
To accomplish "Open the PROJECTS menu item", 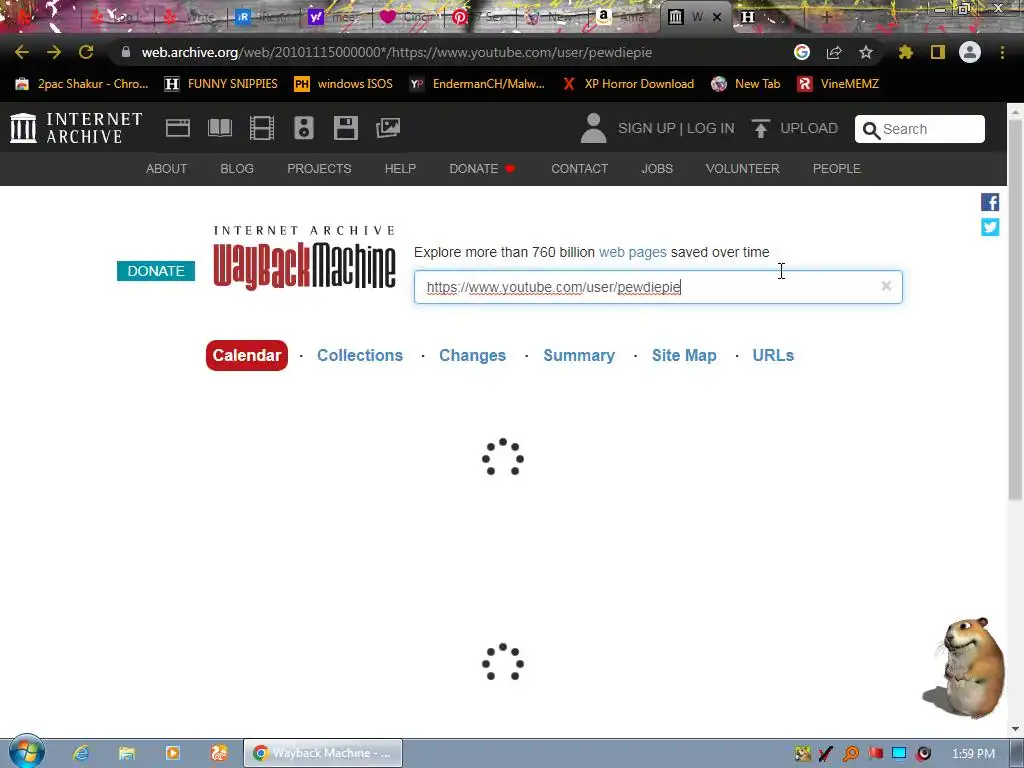I will pyautogui.click(x=319, y=168).
